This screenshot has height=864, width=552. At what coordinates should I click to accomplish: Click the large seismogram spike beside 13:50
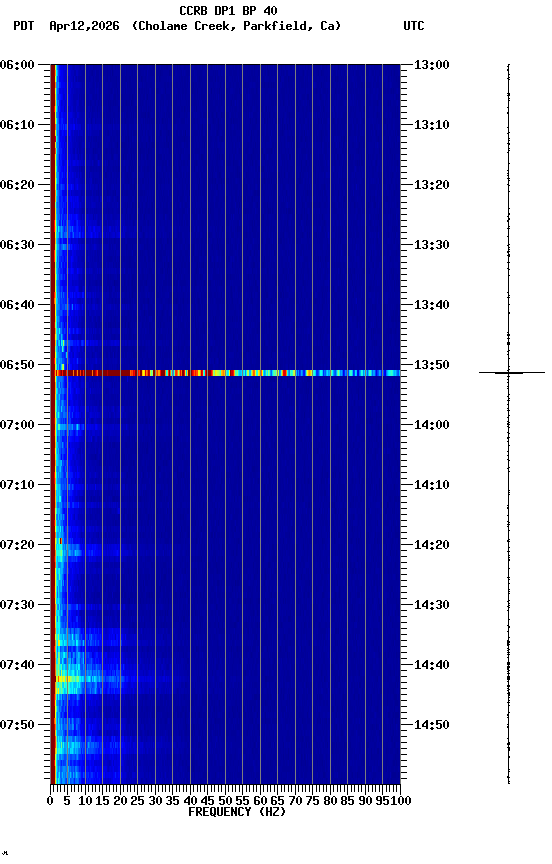[x=512, y=373]
